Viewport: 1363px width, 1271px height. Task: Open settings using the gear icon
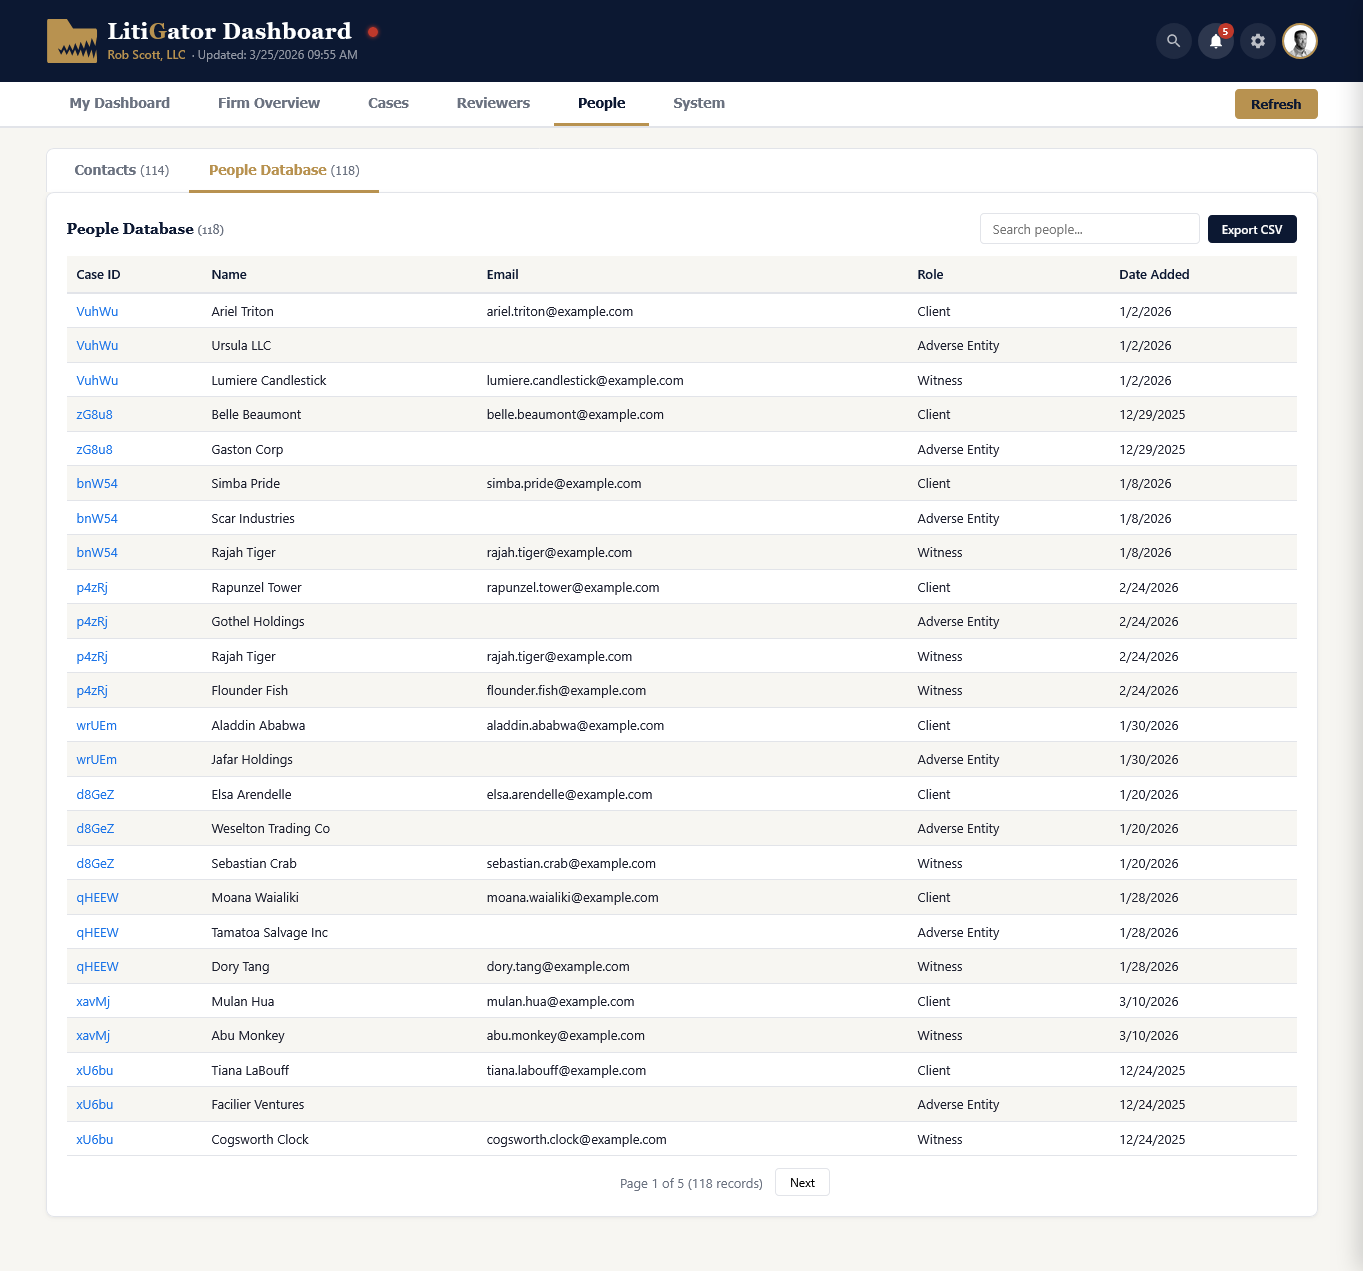pyautogui.click(x=1257, y=41)
